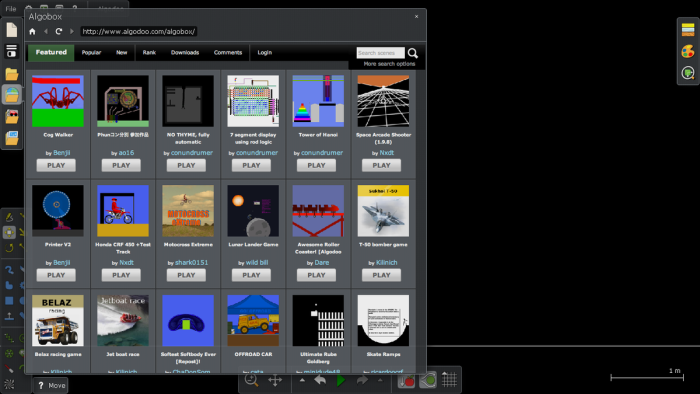Open the car lessons folder icon
700x394 pixels.
[12, 117]
